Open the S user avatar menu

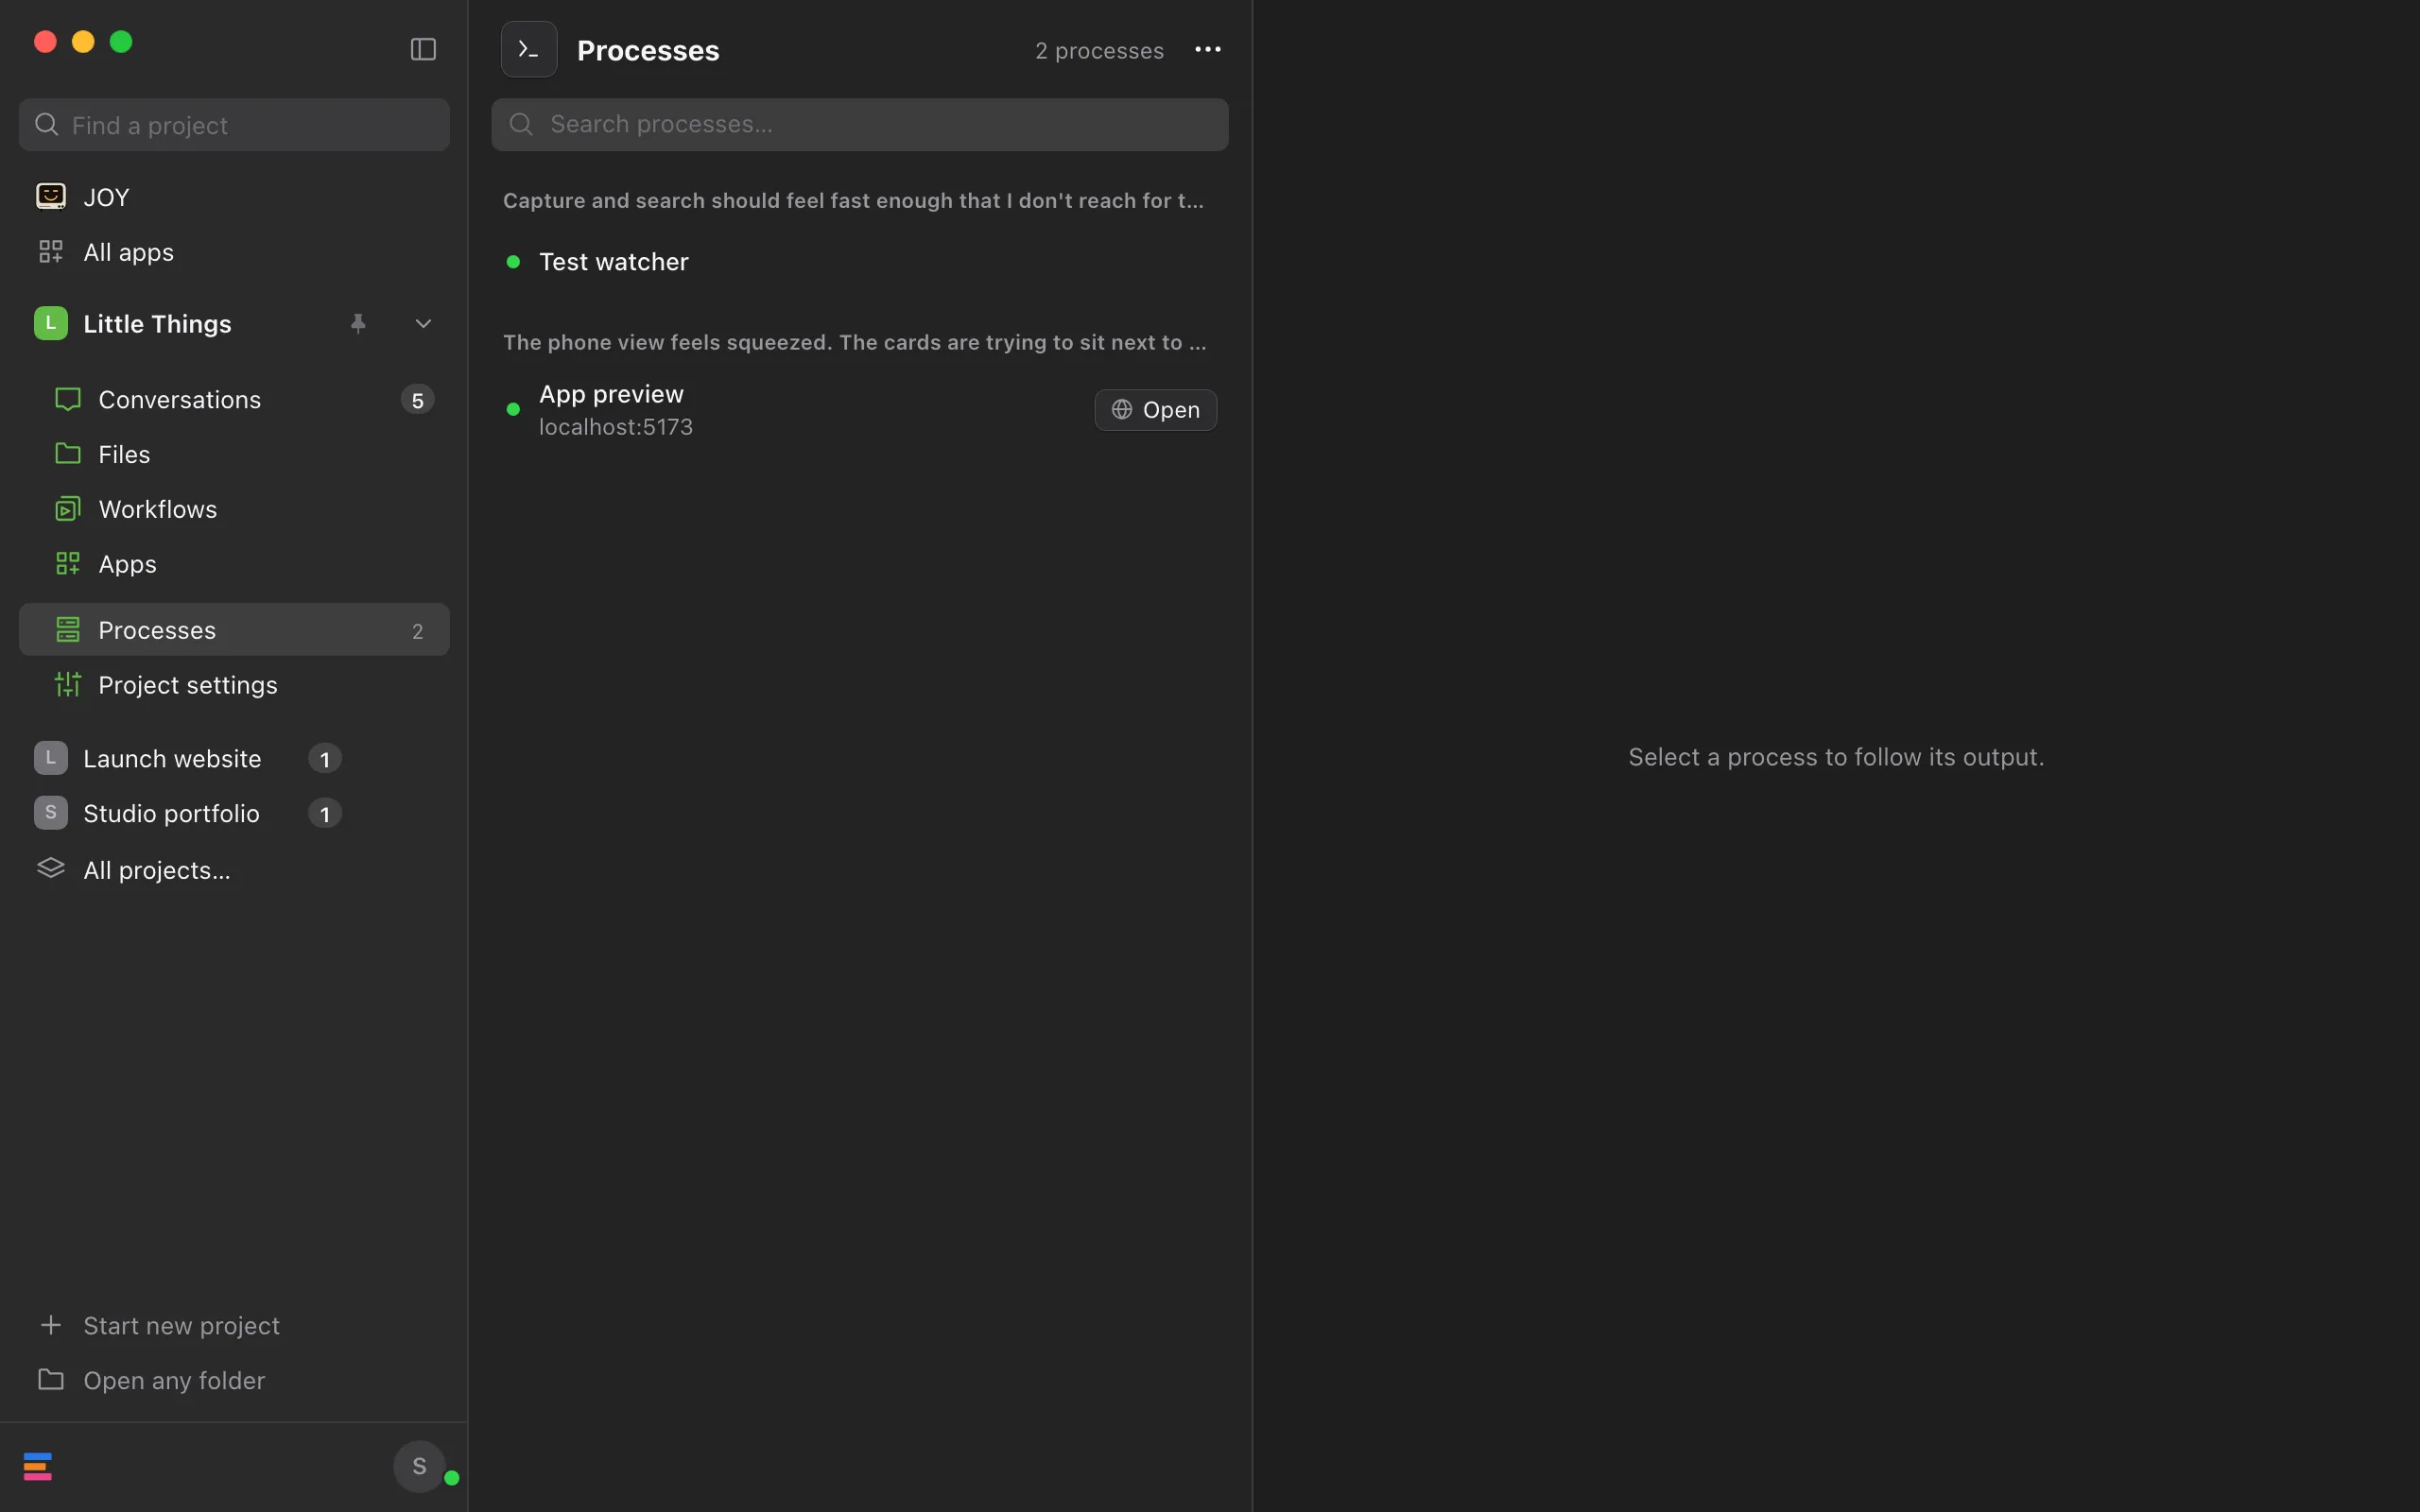[420, 1466]
